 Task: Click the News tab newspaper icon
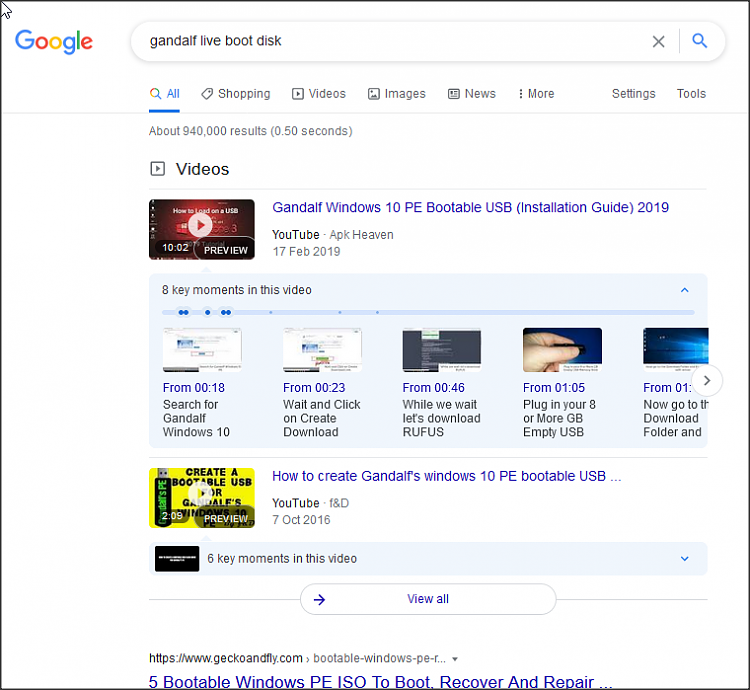[453, 94]
